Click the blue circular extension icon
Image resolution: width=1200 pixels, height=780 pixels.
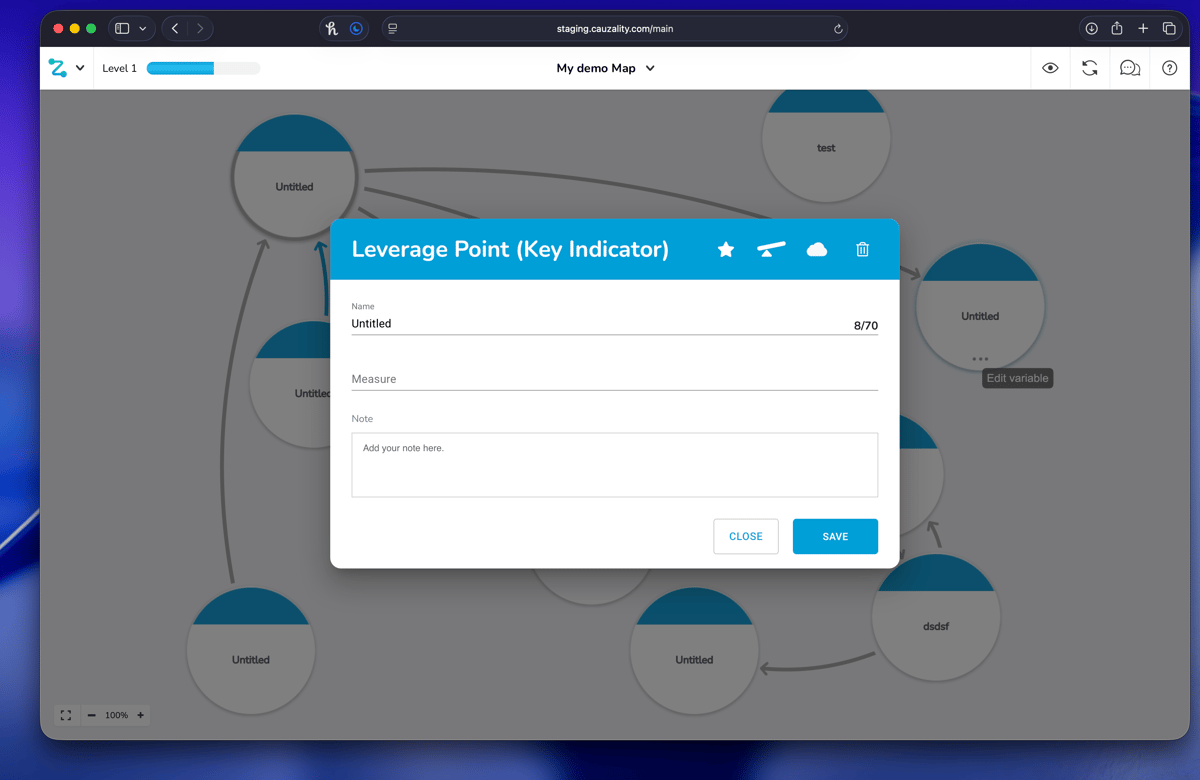point(356,29)
